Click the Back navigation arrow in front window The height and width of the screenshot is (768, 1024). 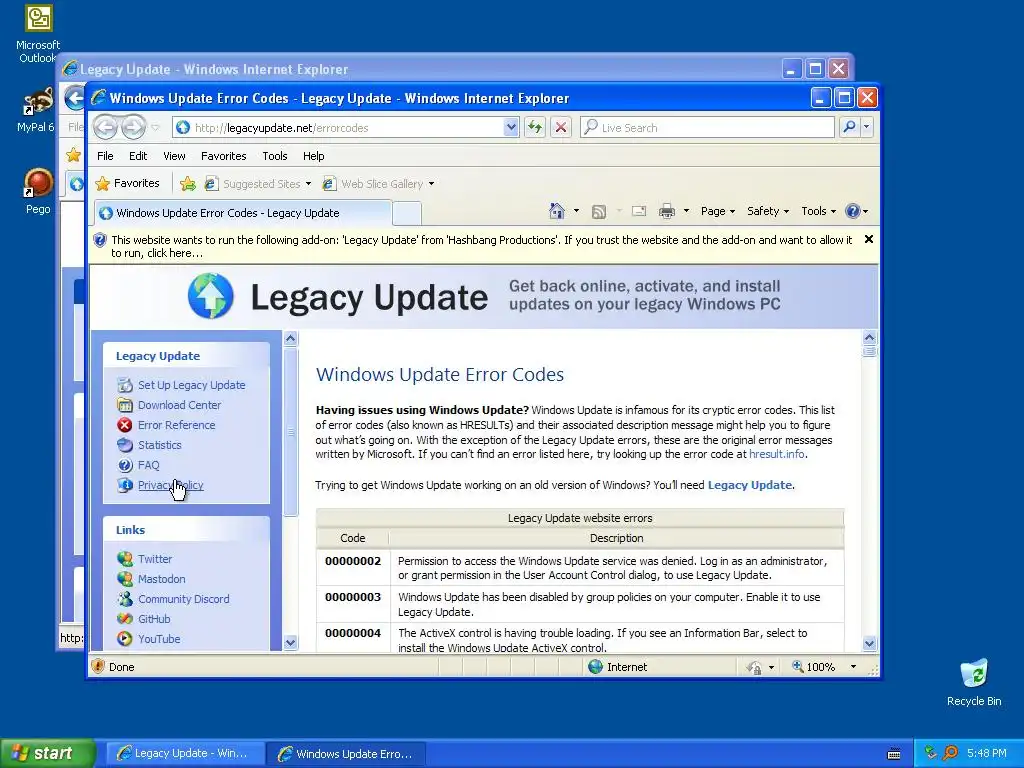tap(105, 127)
